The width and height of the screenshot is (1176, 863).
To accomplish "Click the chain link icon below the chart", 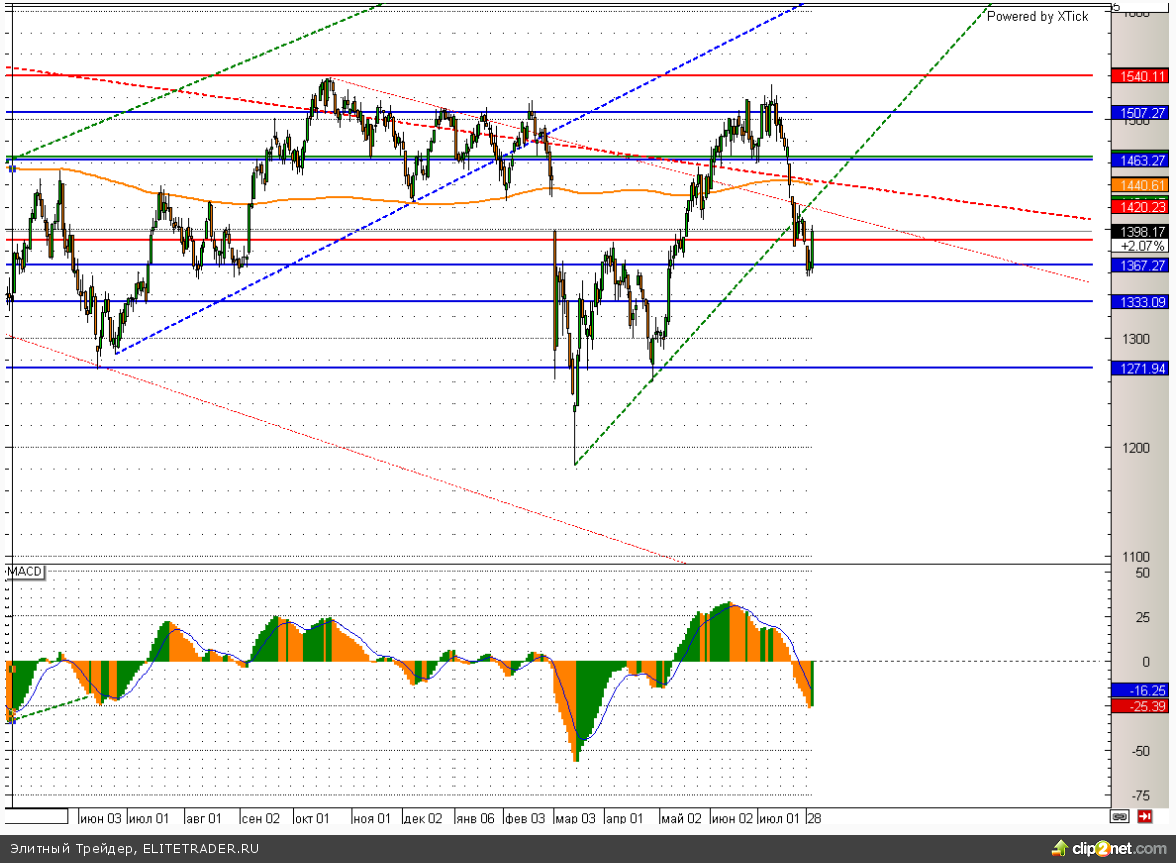I will pos(1120,817).
